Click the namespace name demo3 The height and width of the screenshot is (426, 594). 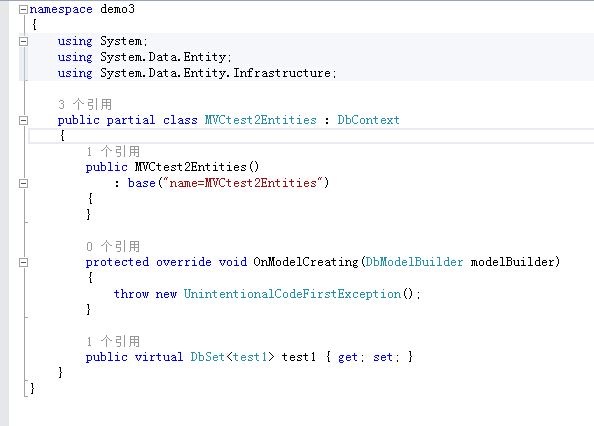pos(117,9)
